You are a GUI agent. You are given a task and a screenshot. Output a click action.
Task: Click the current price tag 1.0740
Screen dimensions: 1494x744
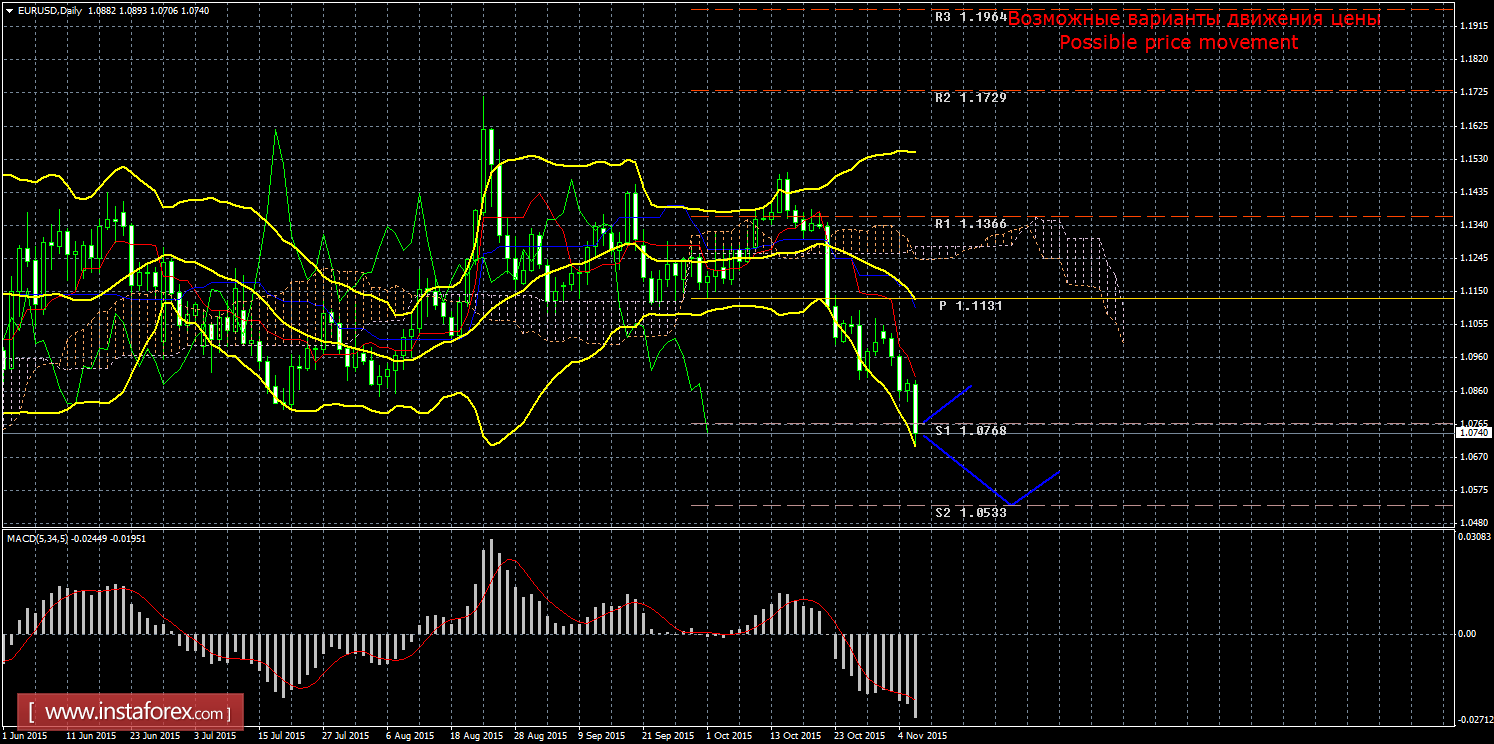1473,433
